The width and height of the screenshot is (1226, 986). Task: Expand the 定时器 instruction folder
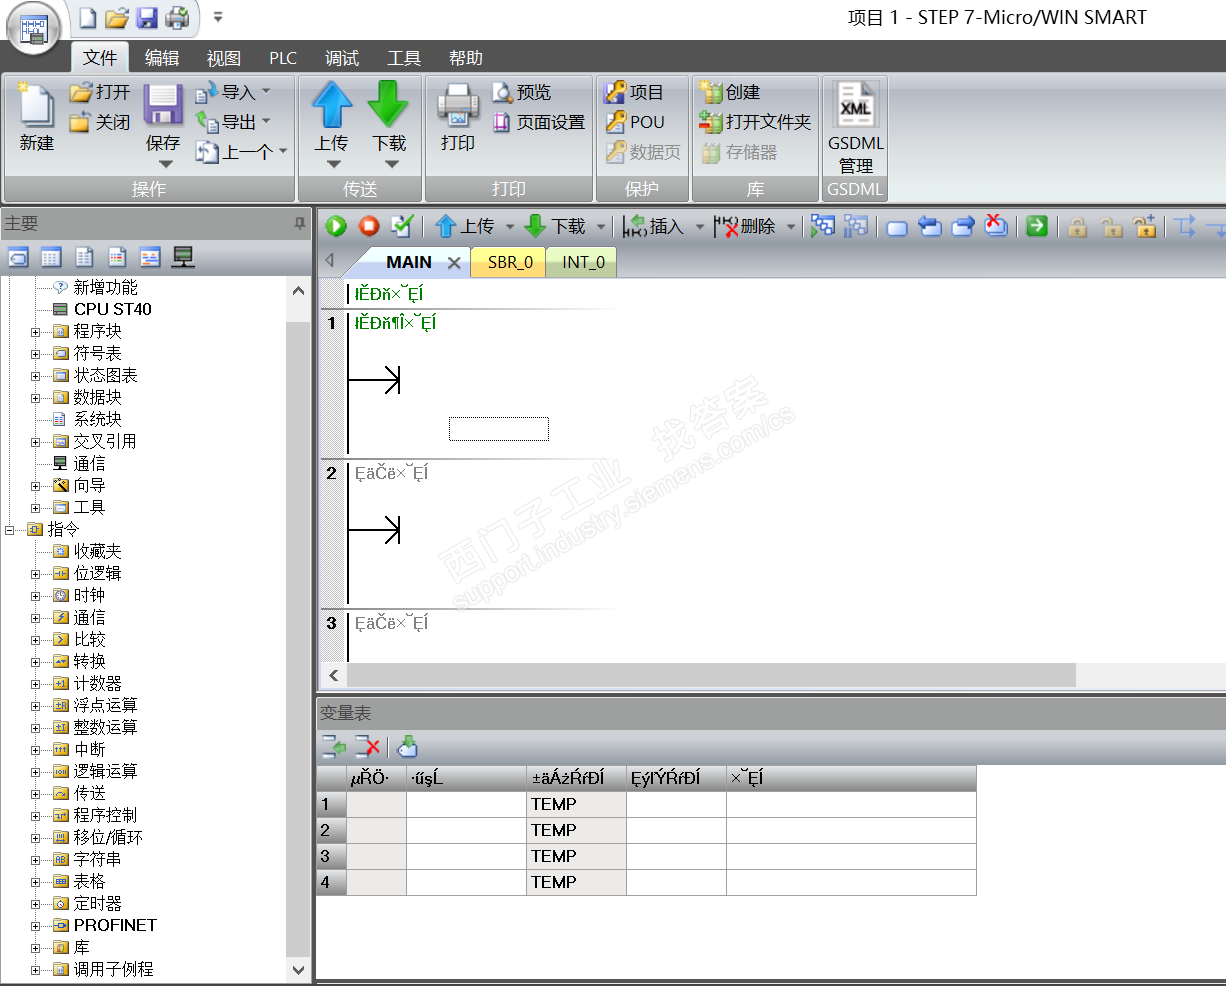point(36,904)
